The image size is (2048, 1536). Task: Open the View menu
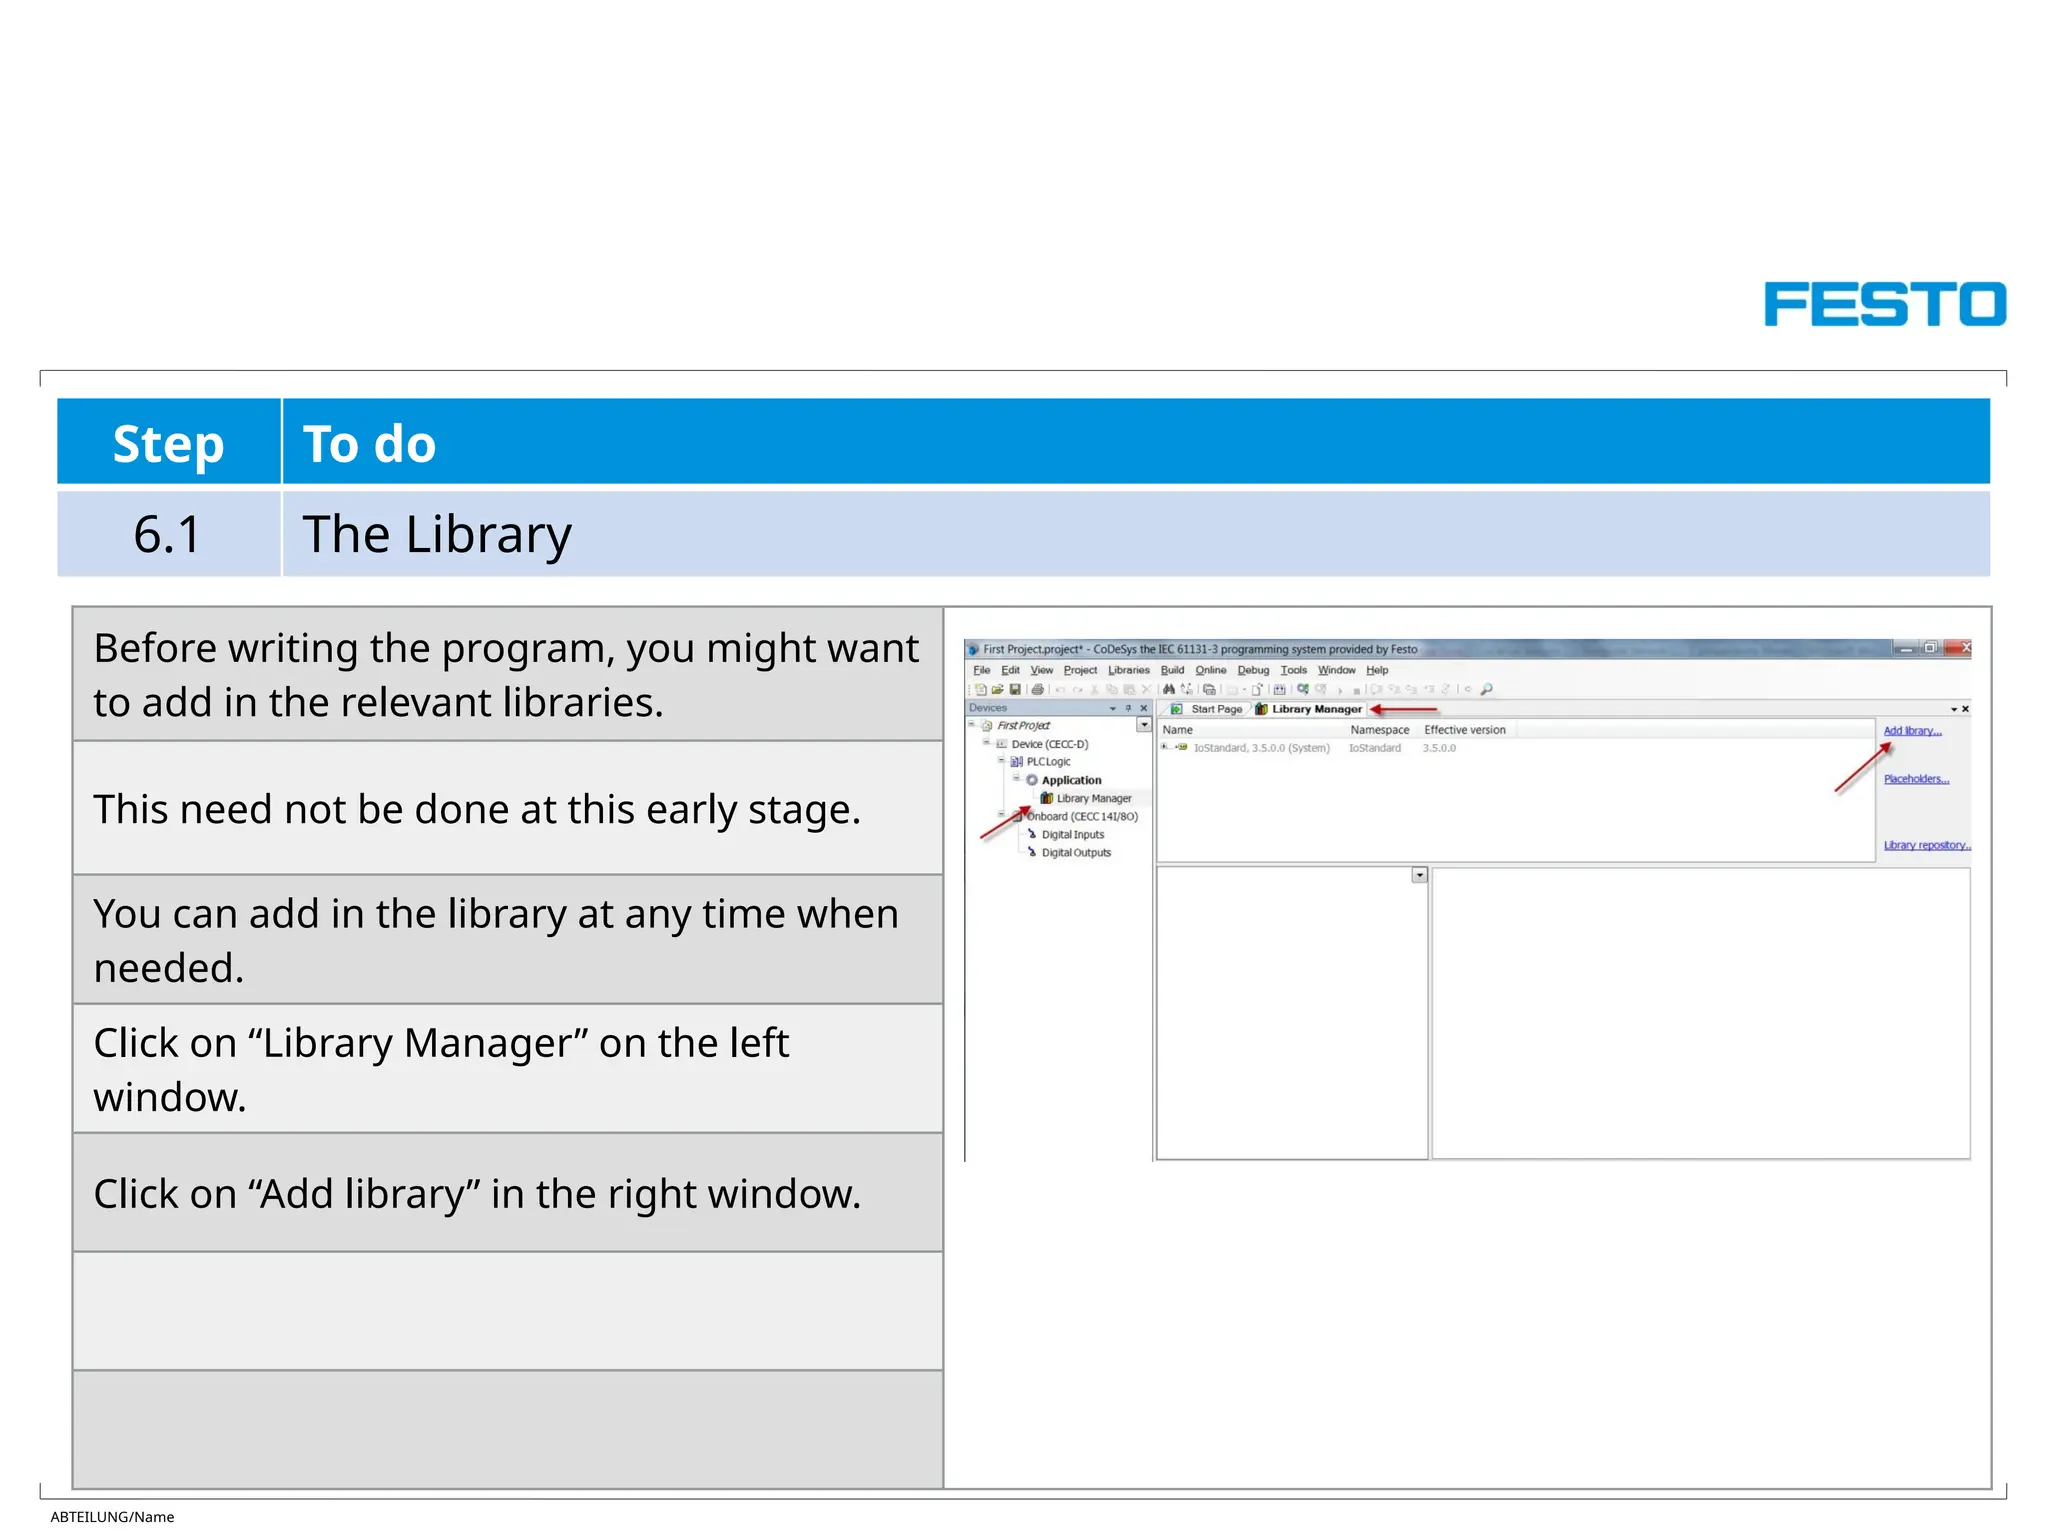pyautogui.click(x=1041, y=670)
